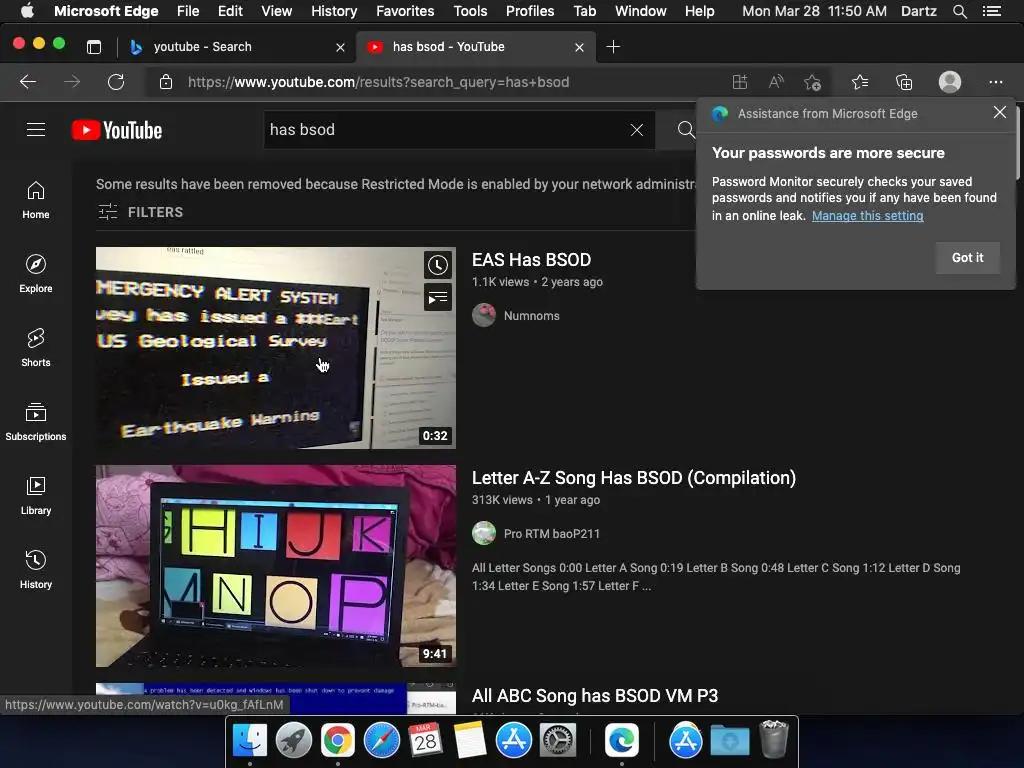Open Collections in Edge toolbar
The width and height of the screenshot is (1024, 768).
(x=904, y=82)
